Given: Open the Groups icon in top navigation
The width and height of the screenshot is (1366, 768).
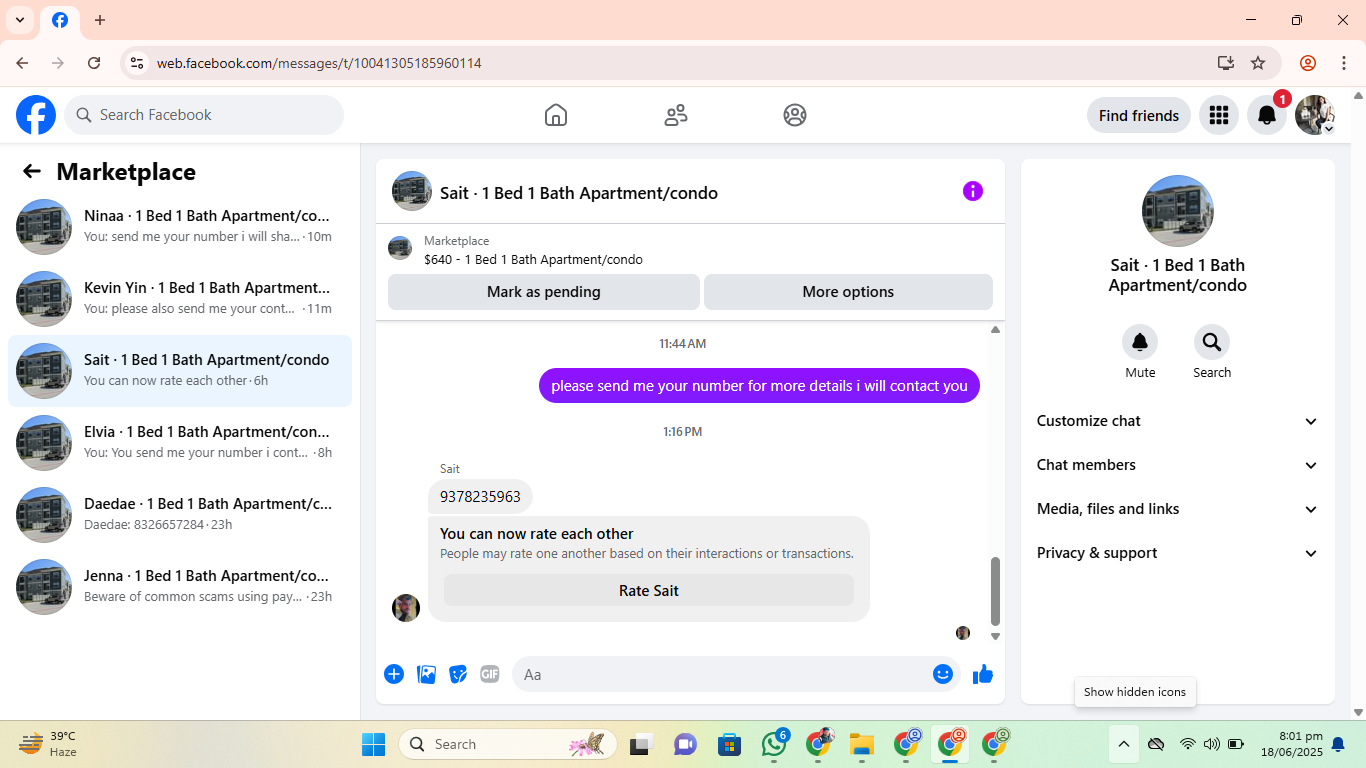Looking at the screenshot, I should tap(795, 115).
